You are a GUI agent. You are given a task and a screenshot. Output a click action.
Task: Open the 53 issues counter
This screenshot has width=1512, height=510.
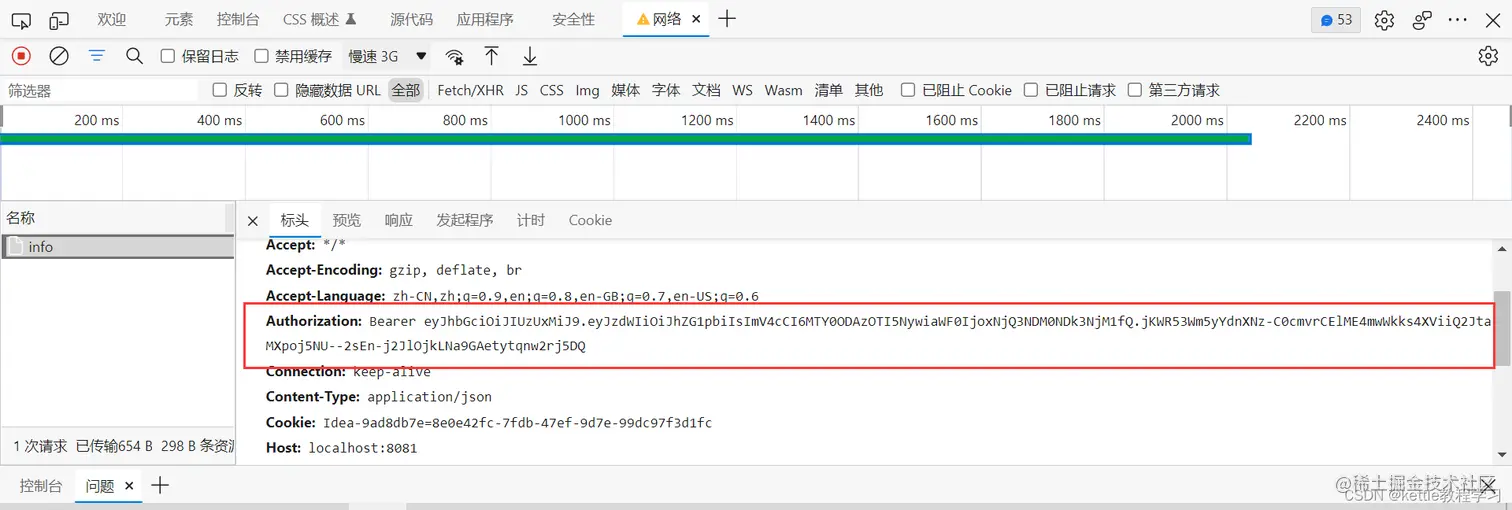point(1336,19)
